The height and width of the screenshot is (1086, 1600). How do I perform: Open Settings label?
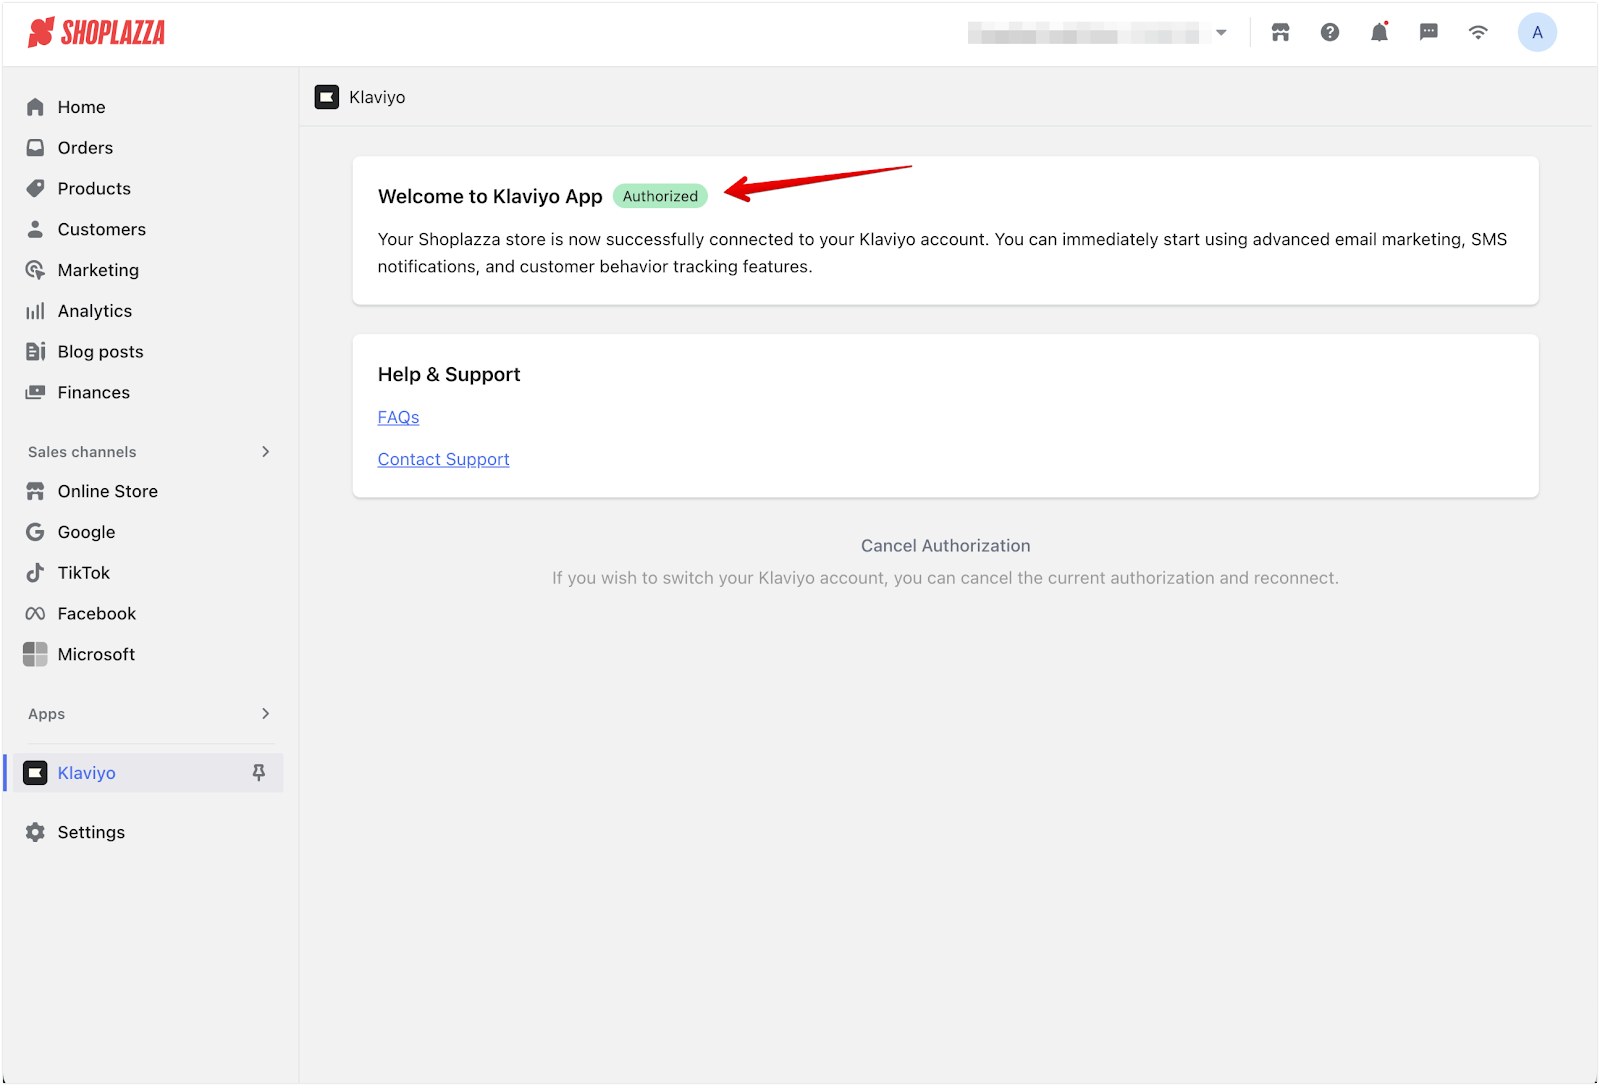click(91, 833)
